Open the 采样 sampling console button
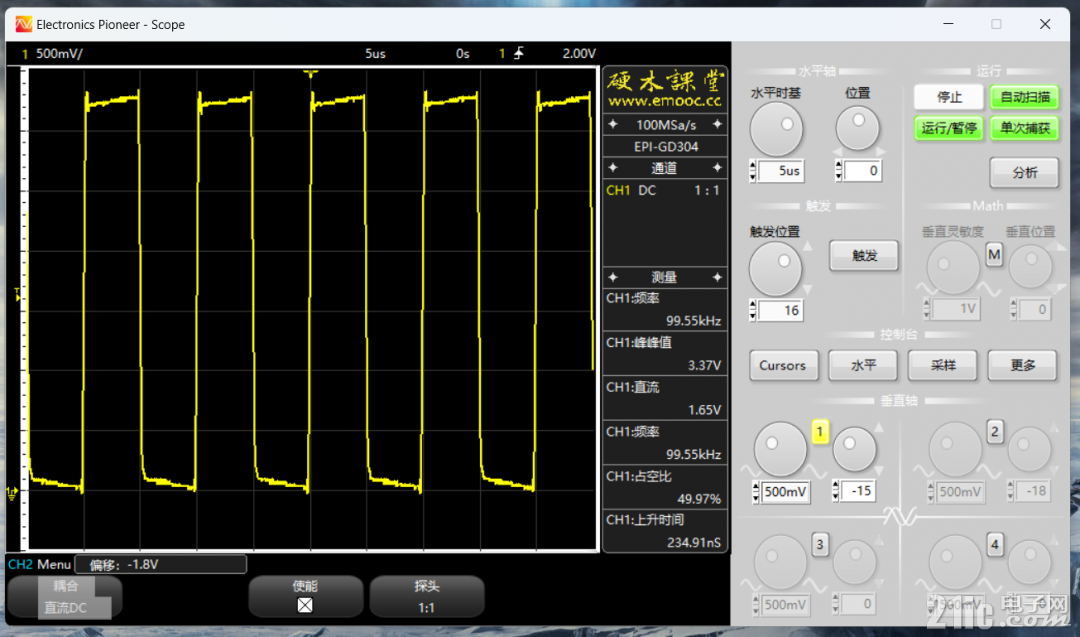 (942, 366)
